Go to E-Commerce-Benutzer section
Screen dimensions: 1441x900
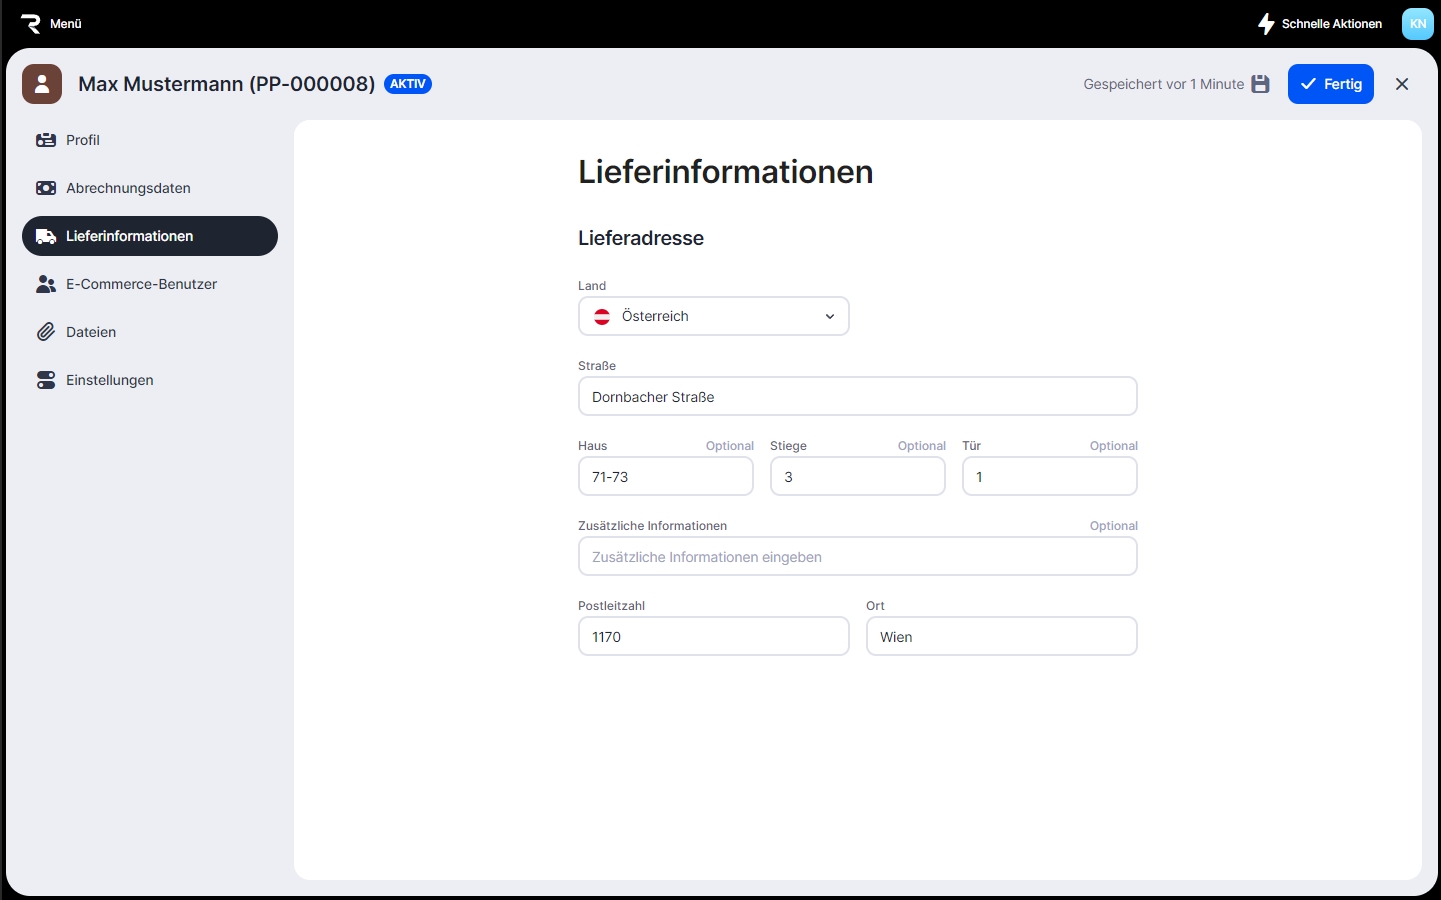(x=141, y=284)
